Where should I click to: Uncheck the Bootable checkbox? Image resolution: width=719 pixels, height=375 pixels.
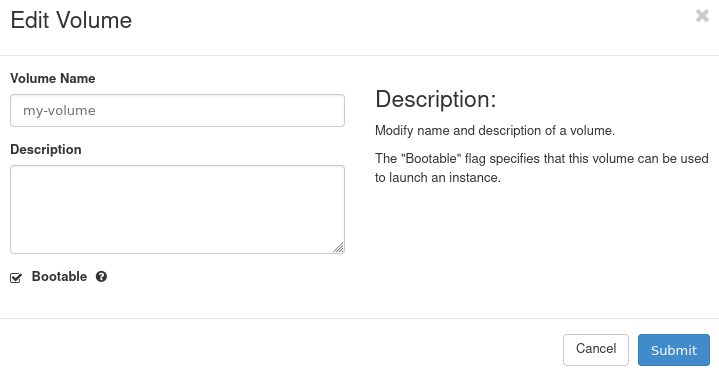tap(16, 277)
